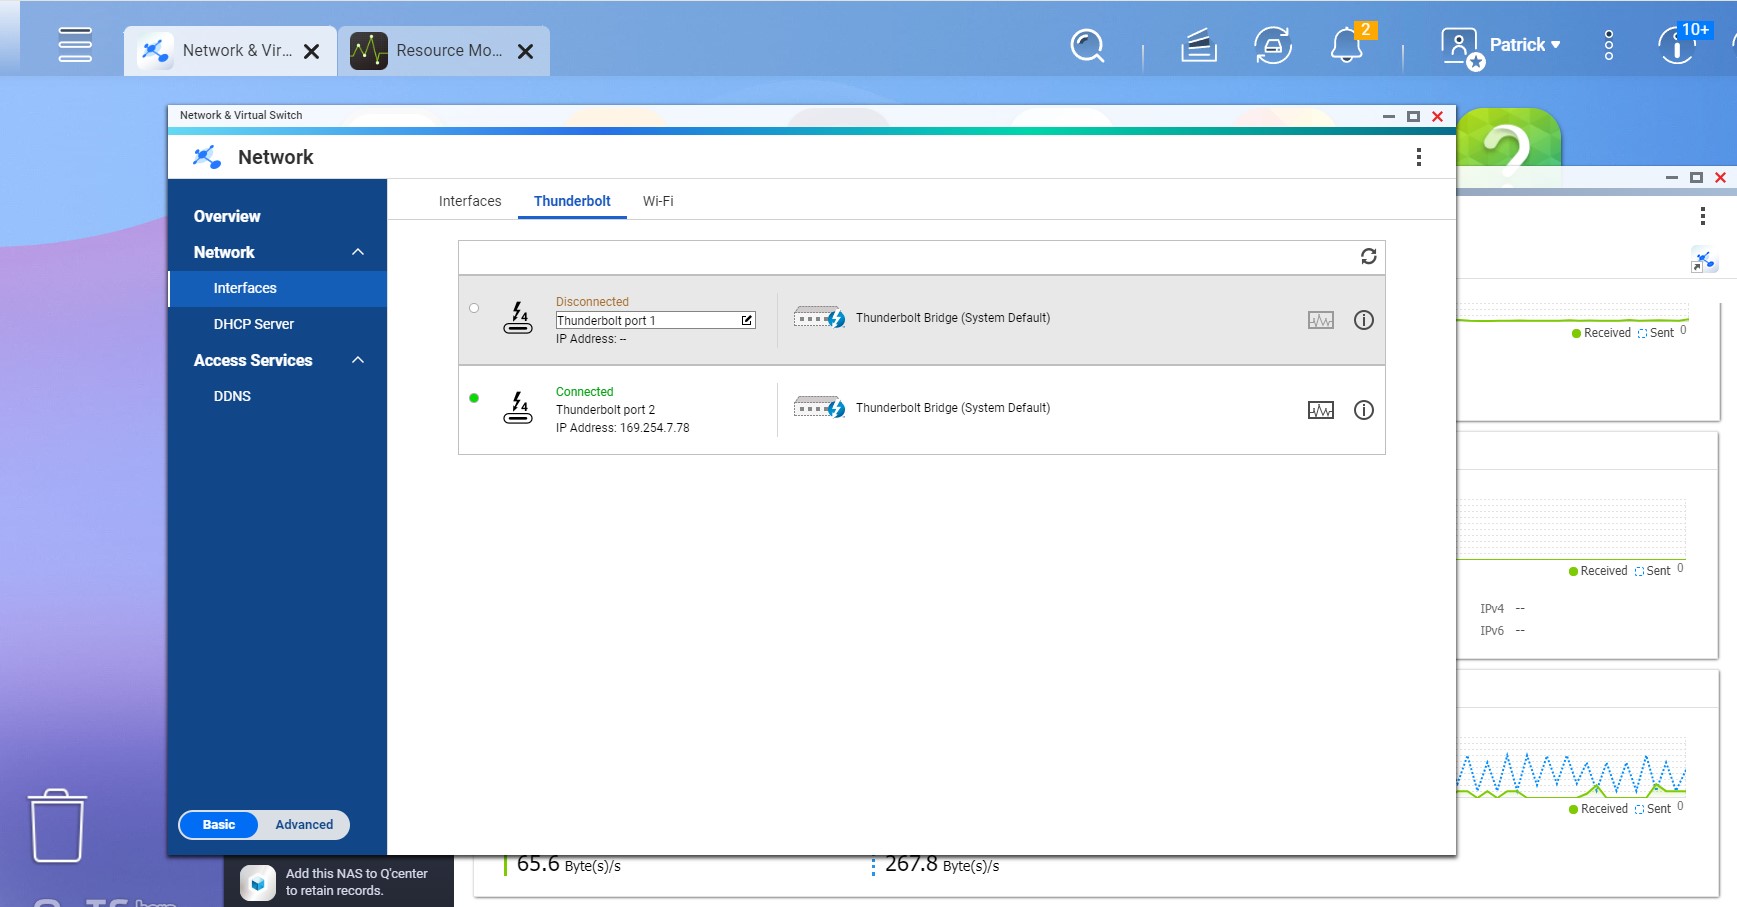
Task: Open the desktop Recycle Bin icon
Action: click(x=58, y=825)
